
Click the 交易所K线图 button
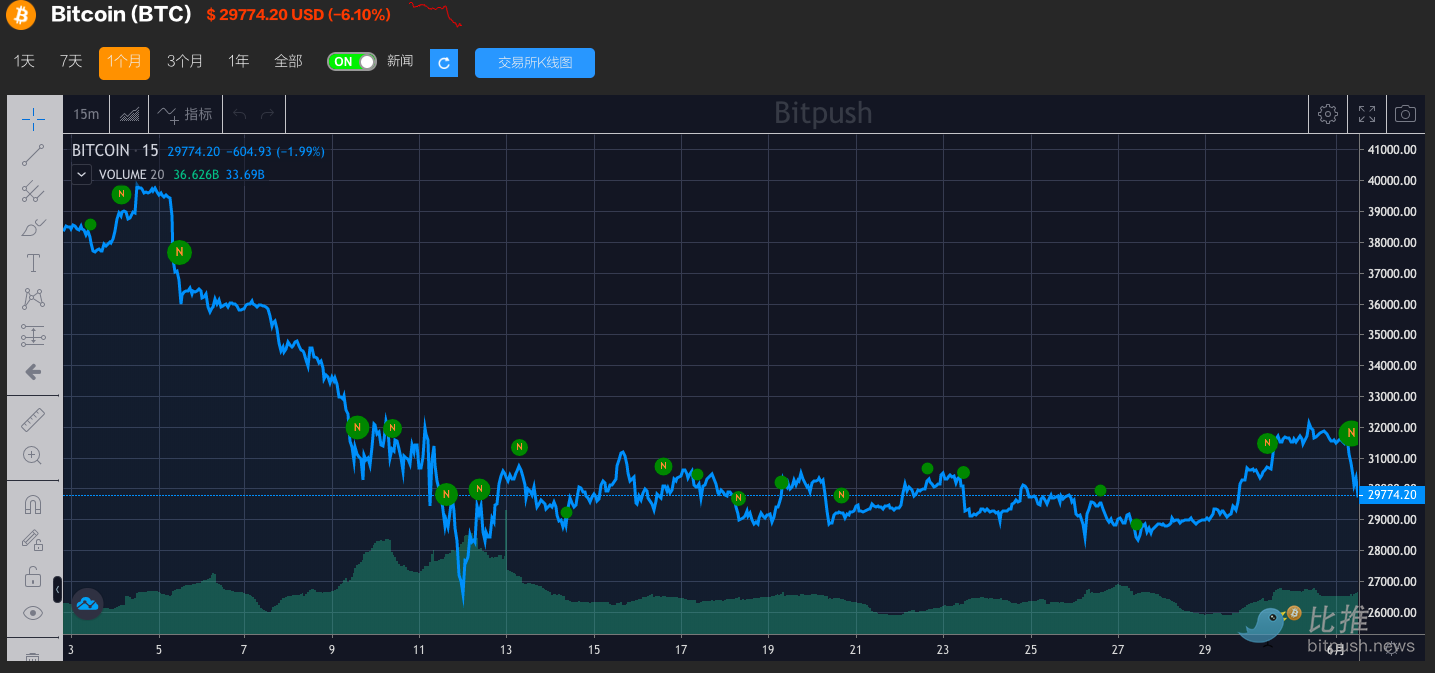(535, 62)
